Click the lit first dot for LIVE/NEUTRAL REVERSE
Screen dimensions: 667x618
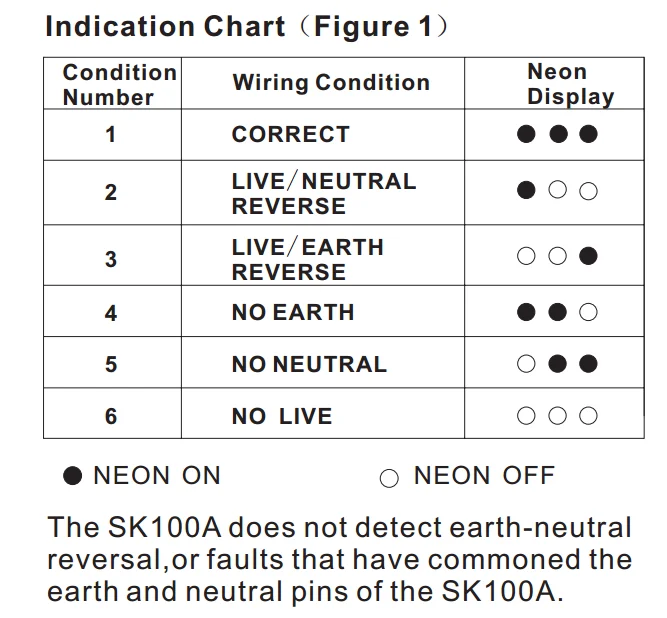pyautogui.click(x=527, y=191)
